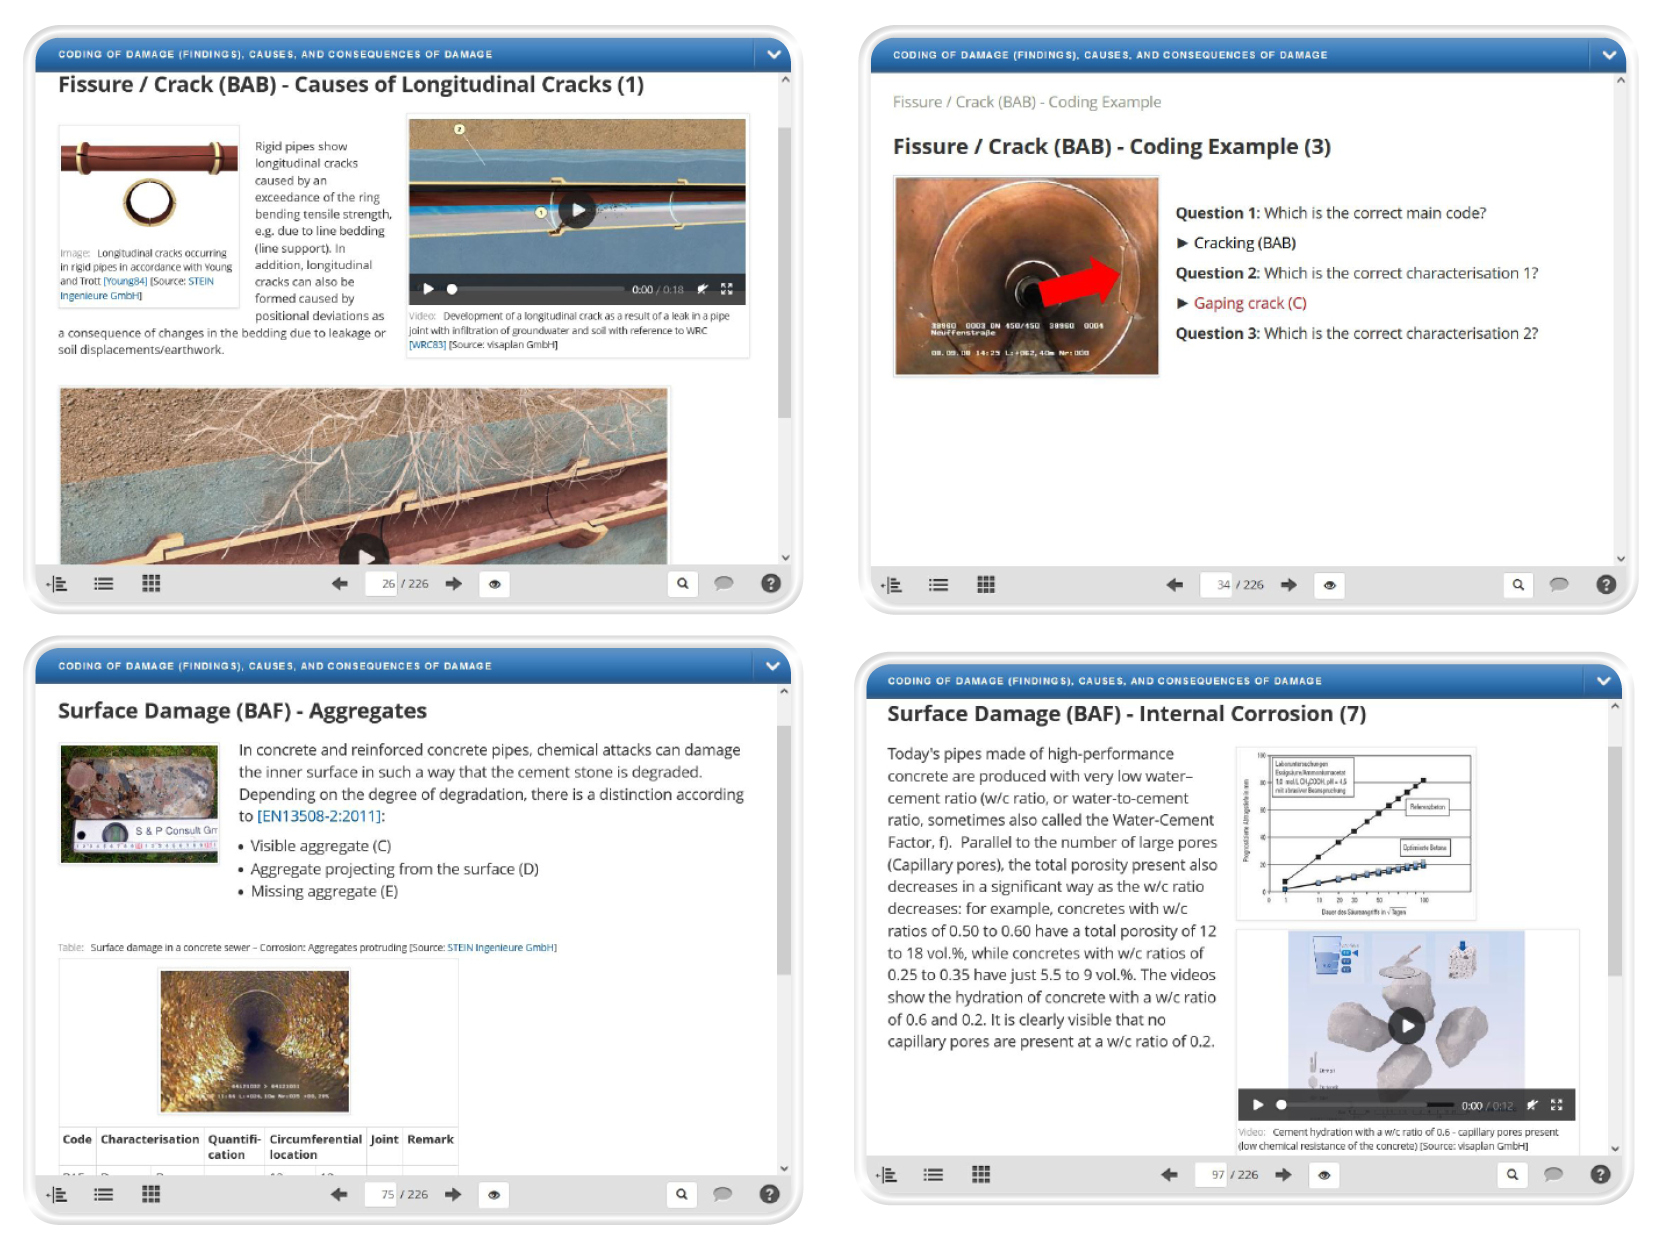
Task: Open the [WRC83] source link
Action: point(427,345)
